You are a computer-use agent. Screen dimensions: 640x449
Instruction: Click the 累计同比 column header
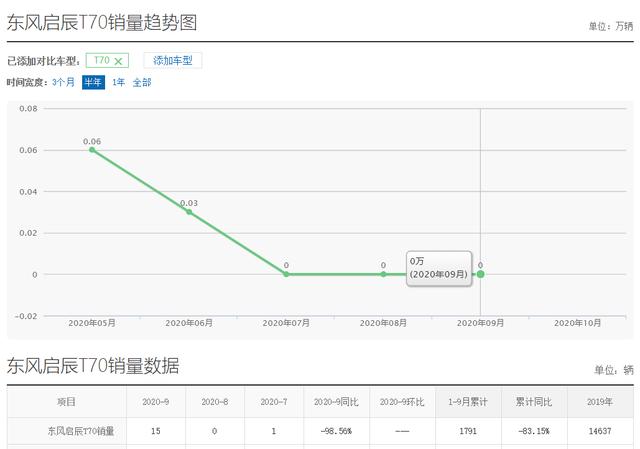pos(534,402)
